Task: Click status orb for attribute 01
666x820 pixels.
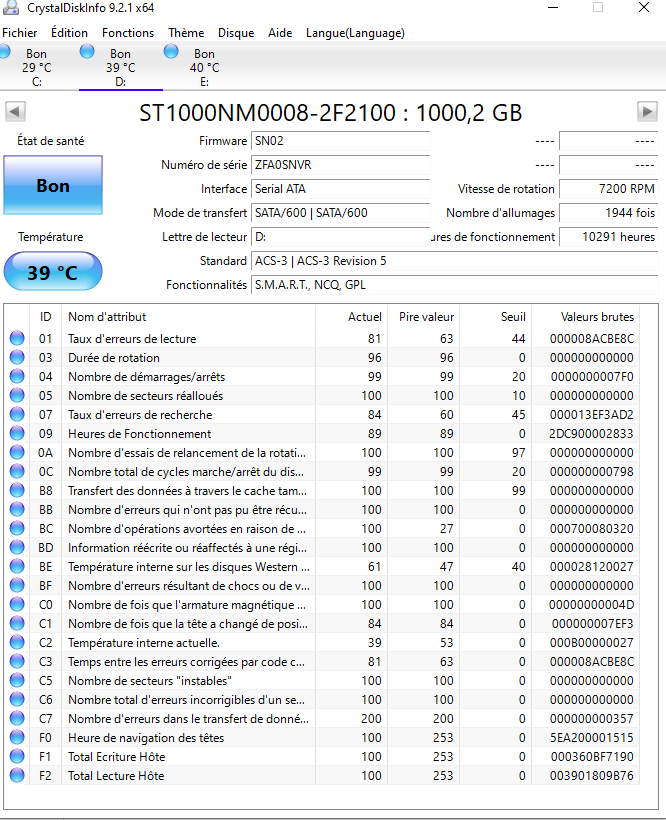Action: [x=17, y=338]
